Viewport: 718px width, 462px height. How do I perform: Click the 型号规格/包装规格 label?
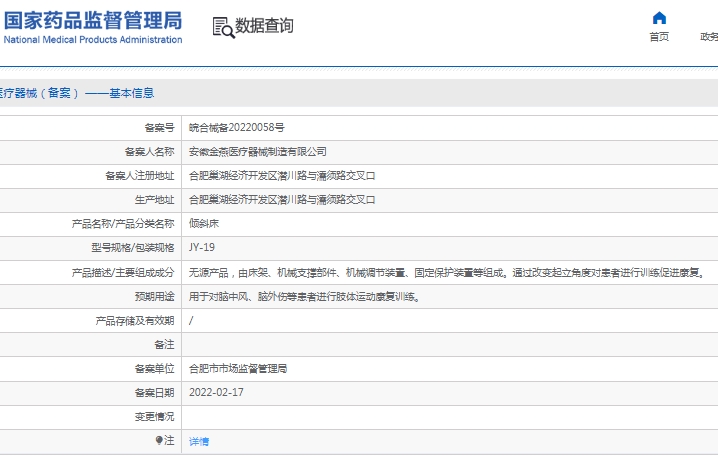133,248
